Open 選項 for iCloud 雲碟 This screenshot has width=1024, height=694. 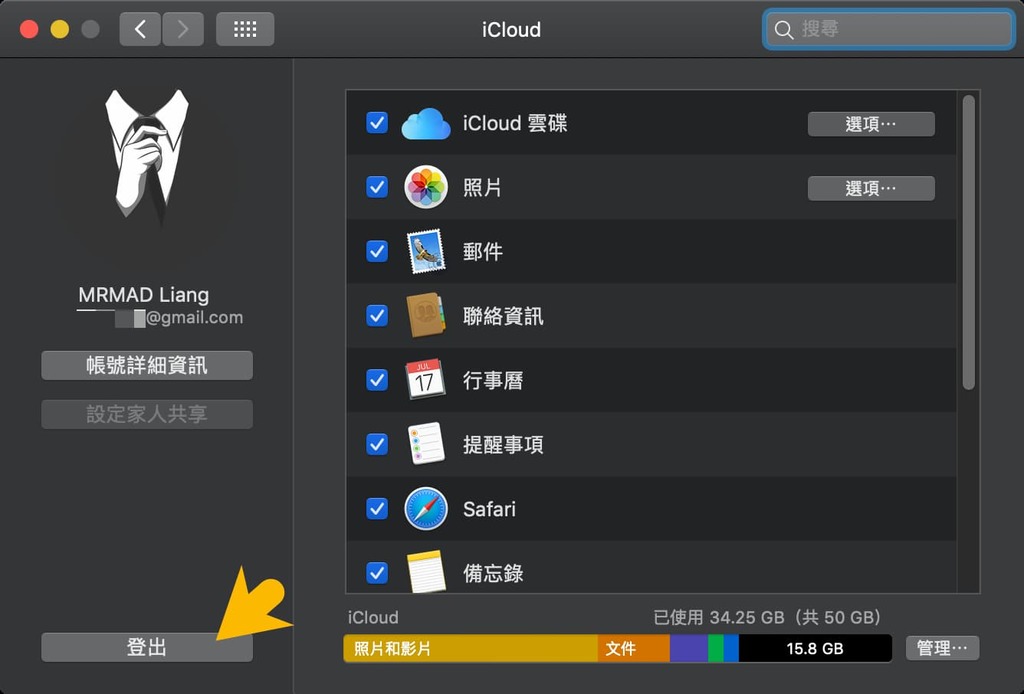pyautogui.click(x=871, y=123)
